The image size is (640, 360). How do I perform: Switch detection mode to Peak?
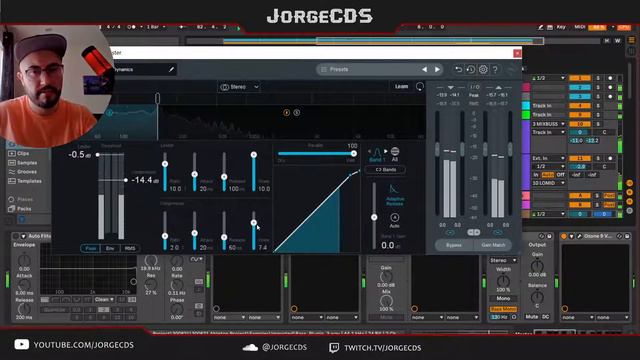pyautogui.click(x=91, y=248)
